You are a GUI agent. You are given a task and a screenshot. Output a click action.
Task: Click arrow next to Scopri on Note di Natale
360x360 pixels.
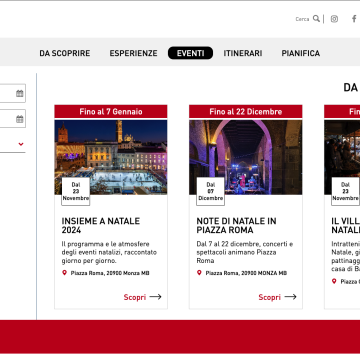click(x=290, y=297)
